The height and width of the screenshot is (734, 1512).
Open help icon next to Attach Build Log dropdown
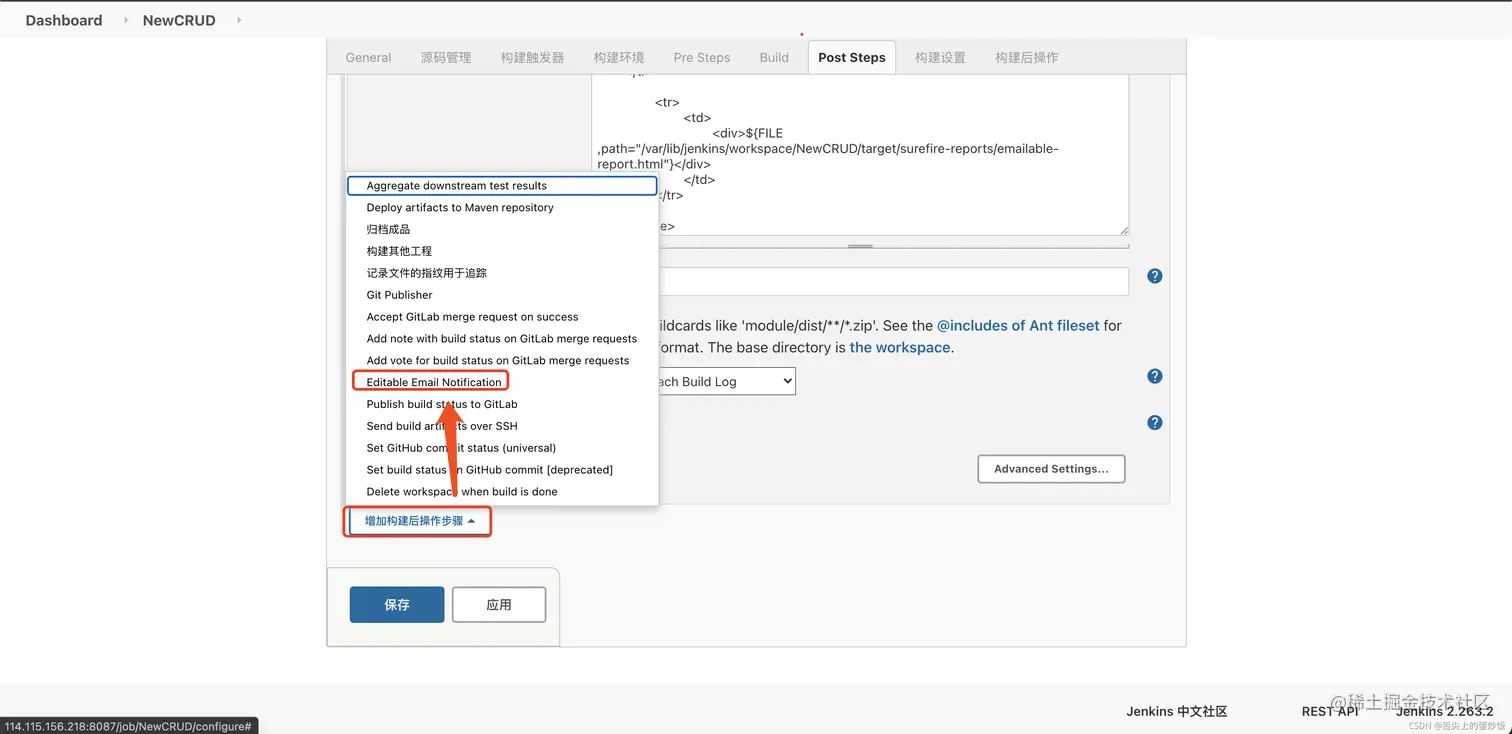tap(1154, 376)
